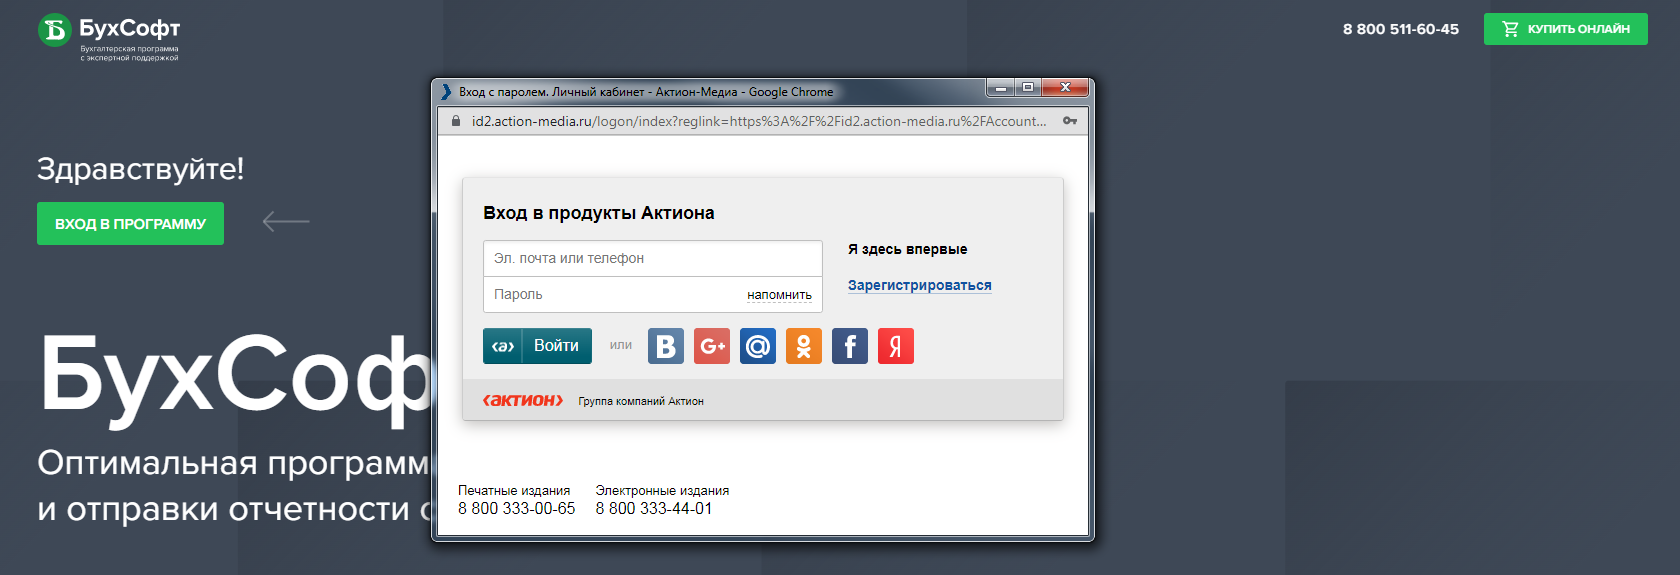1680x575 pixels.
Task: Click КУПИТЬ ОНЛАЙН button
Action: click(x=1565, y=29)
